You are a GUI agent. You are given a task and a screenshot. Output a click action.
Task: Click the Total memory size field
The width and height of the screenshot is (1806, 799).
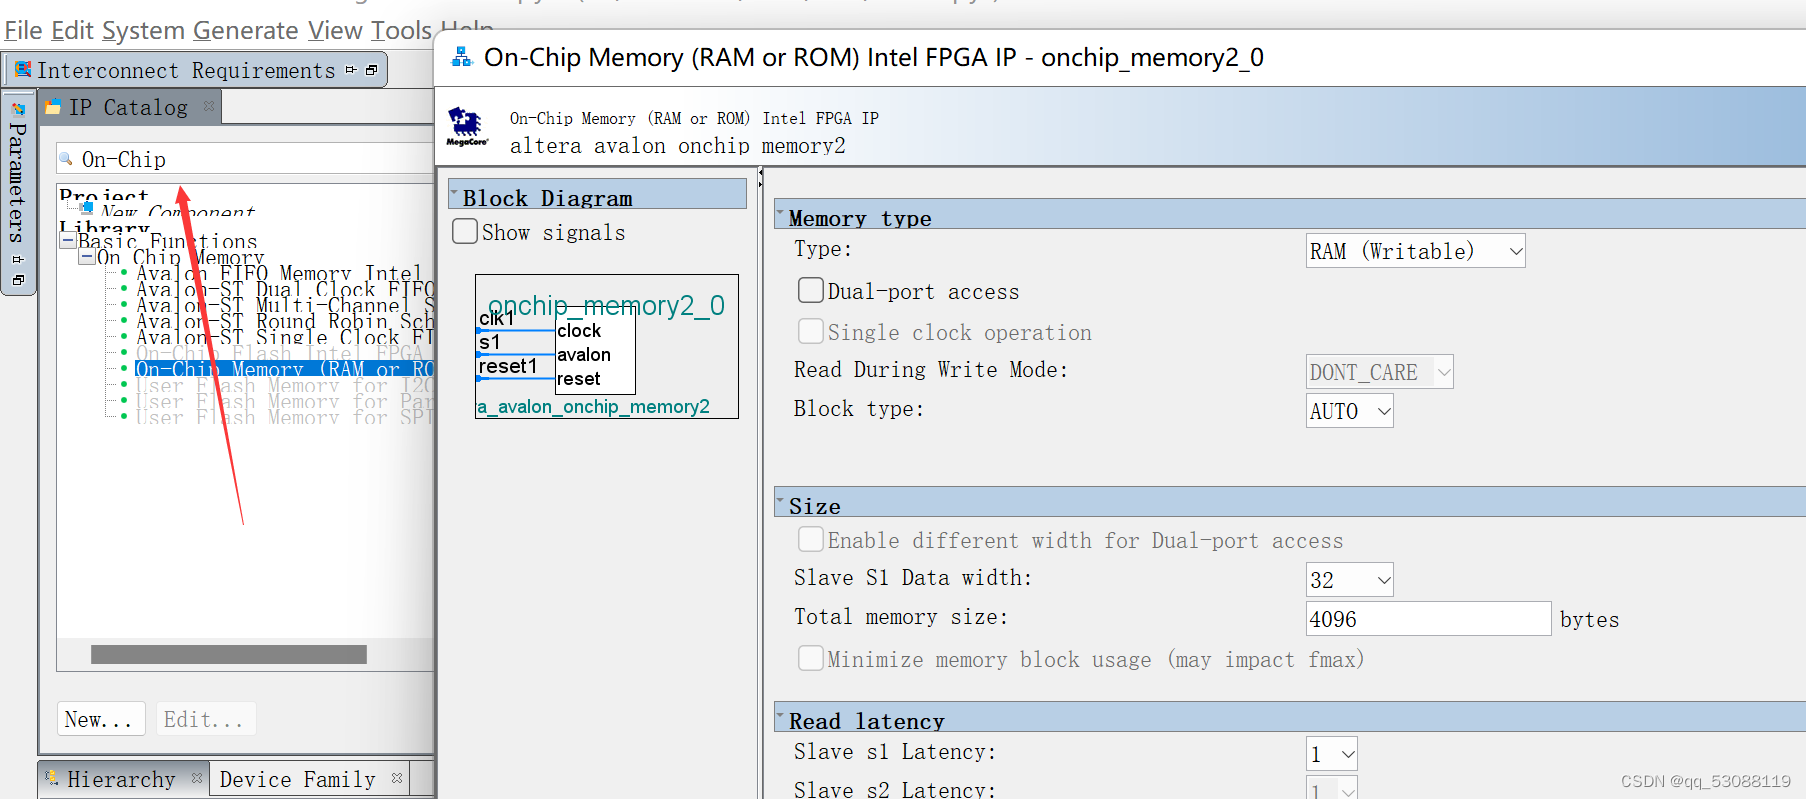click(1428, 619)
